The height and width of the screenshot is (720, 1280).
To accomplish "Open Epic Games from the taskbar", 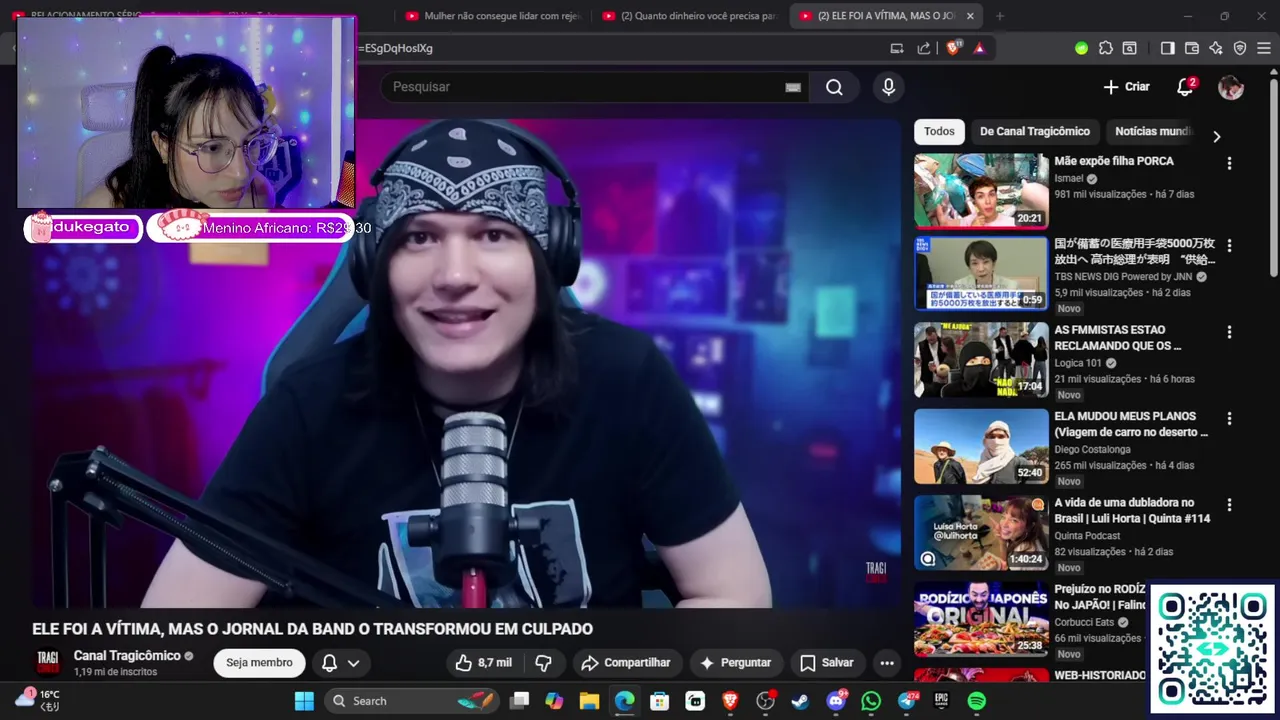I will [941, 701].
